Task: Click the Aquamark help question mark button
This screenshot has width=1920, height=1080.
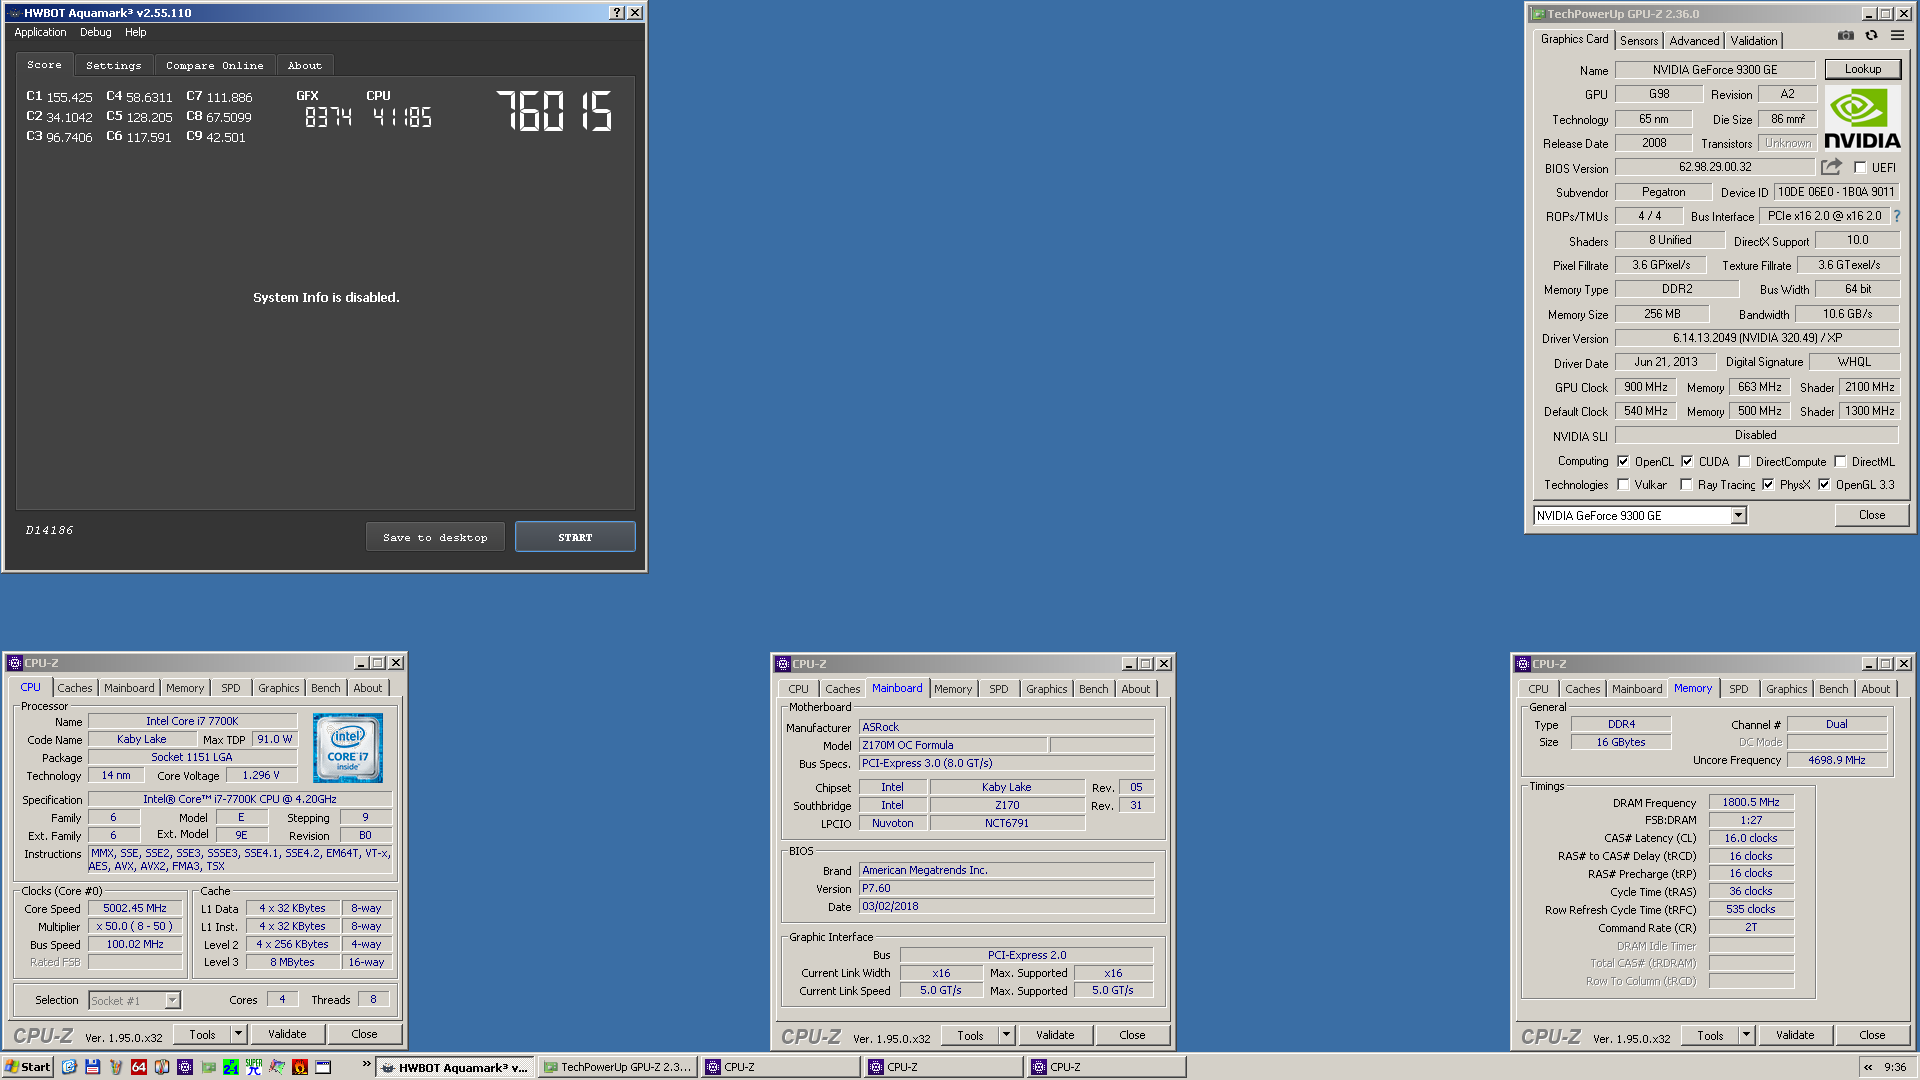Action: [617, 13]
